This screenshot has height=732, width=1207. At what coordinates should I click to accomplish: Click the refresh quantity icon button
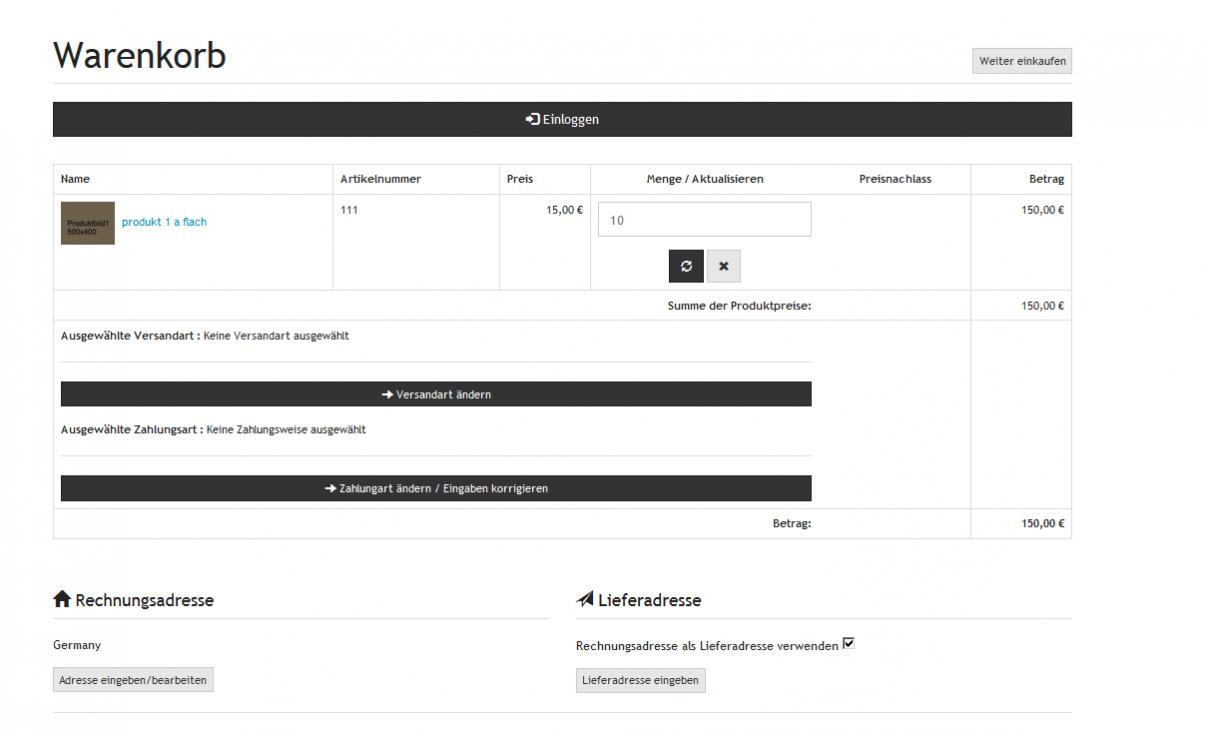pyautogui.click(x=686, y=266)
